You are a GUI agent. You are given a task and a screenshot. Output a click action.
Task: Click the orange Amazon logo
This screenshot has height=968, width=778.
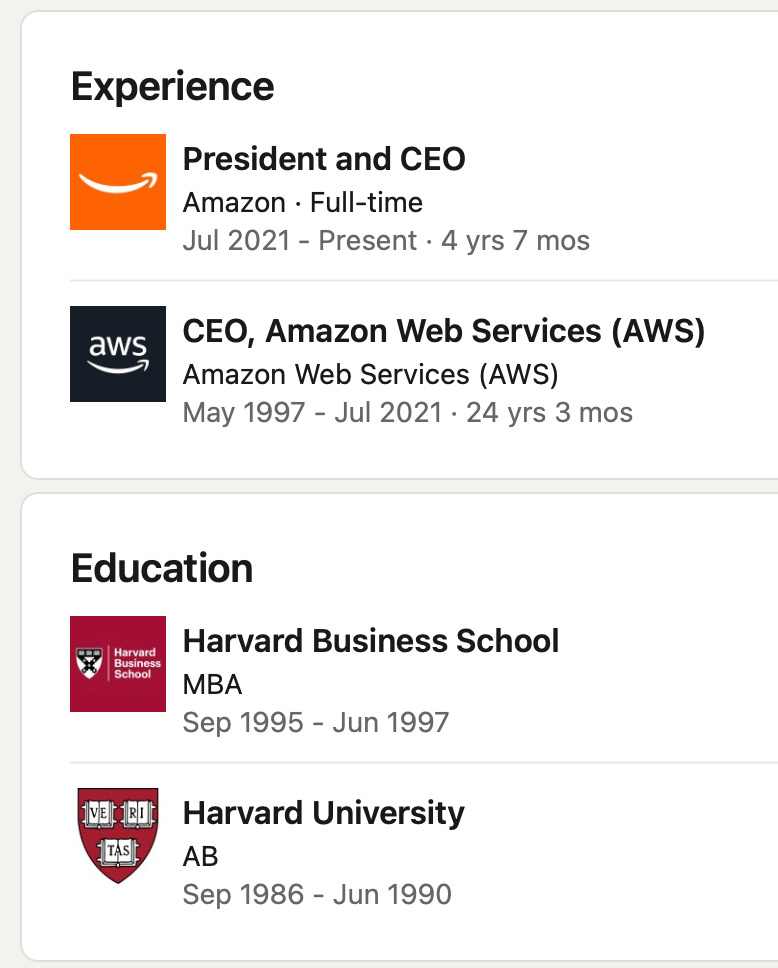(118, 182)
